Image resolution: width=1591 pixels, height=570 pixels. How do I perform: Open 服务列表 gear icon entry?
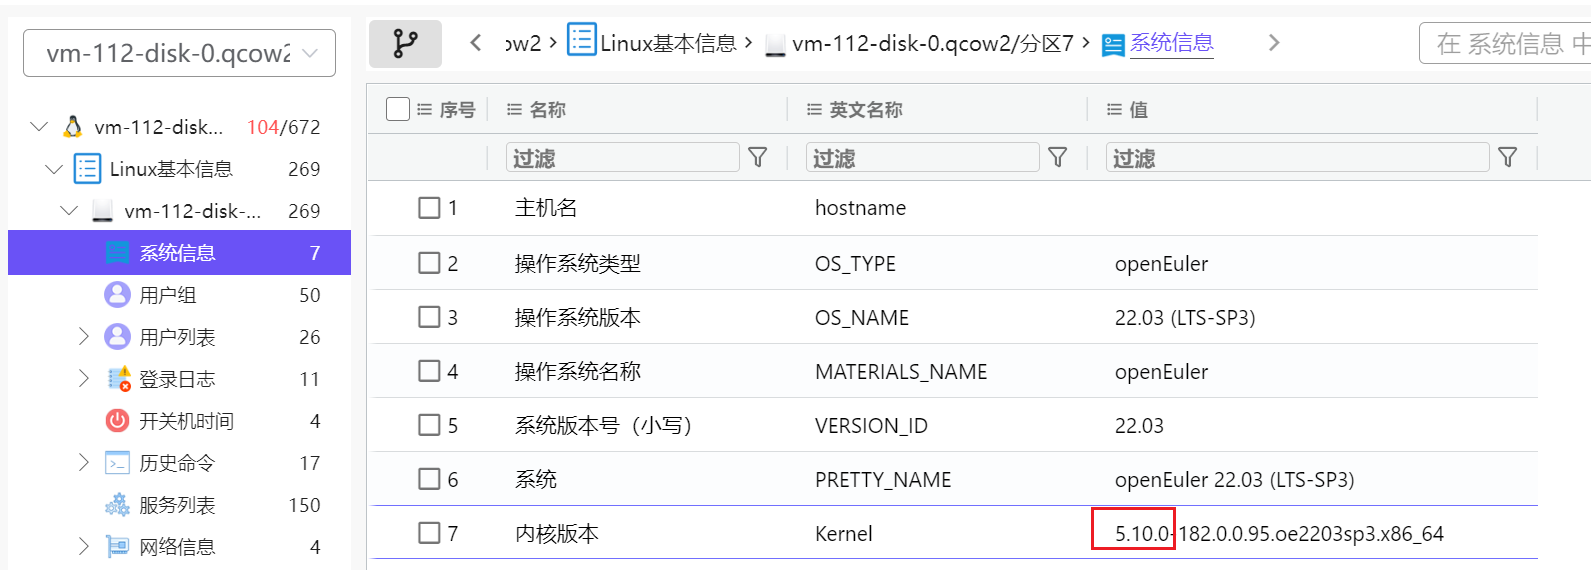point(118,505)
